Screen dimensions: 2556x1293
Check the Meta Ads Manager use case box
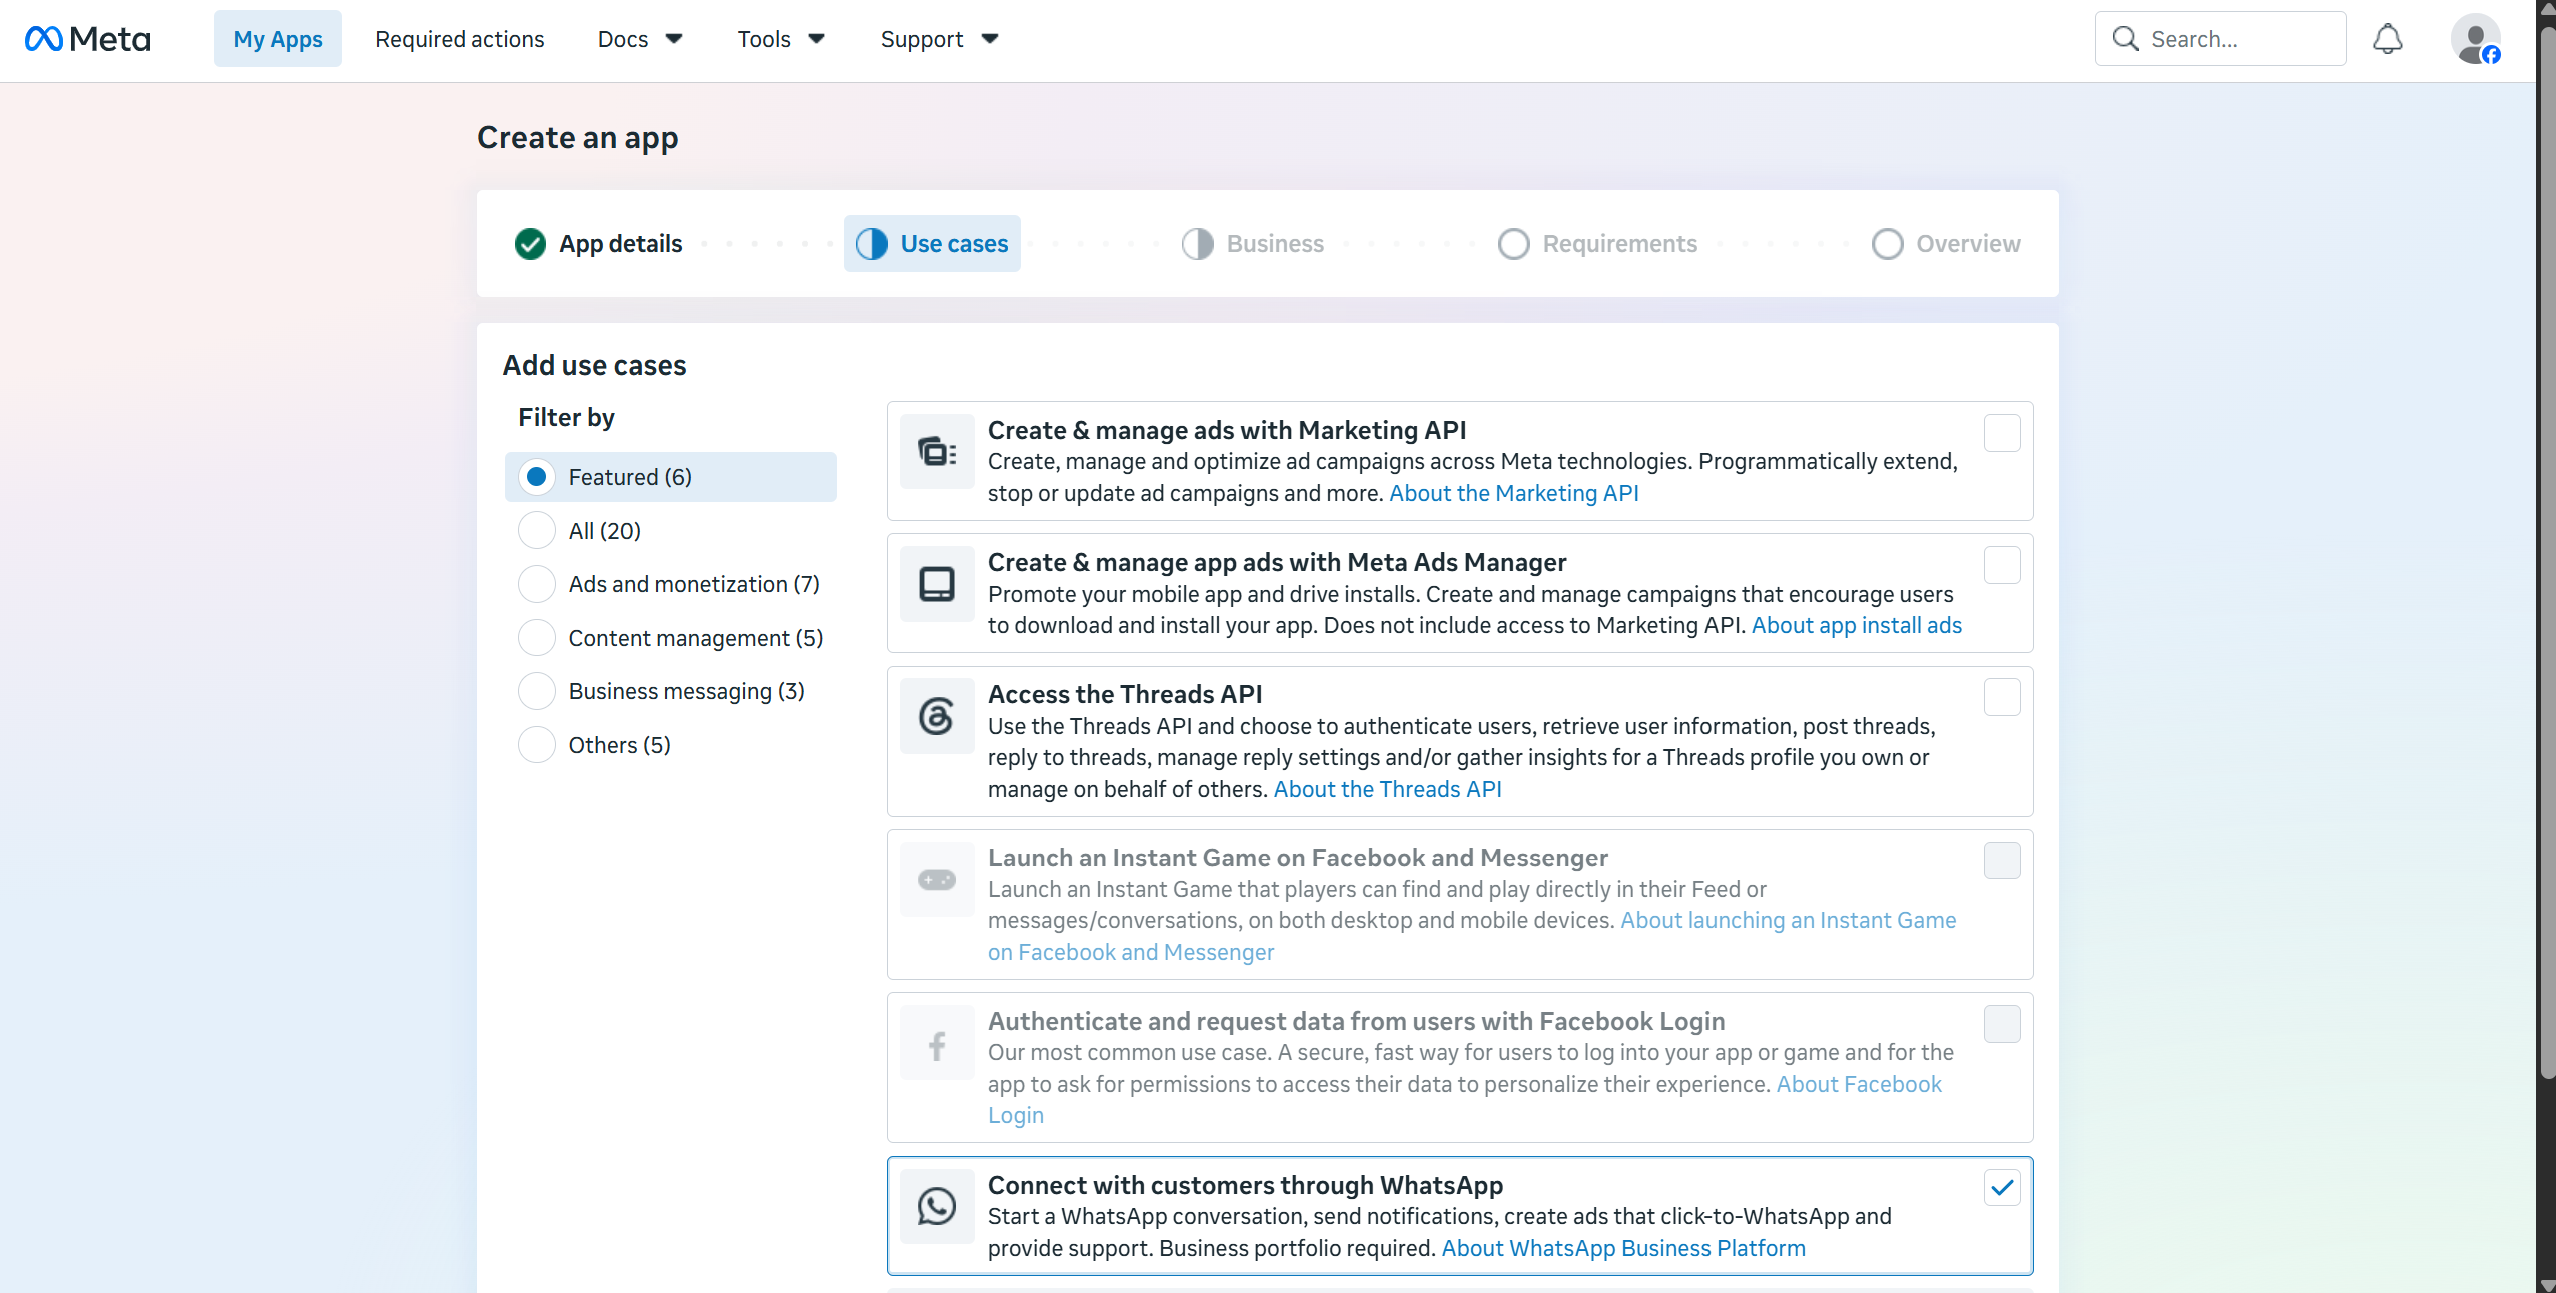[2002, 565]
